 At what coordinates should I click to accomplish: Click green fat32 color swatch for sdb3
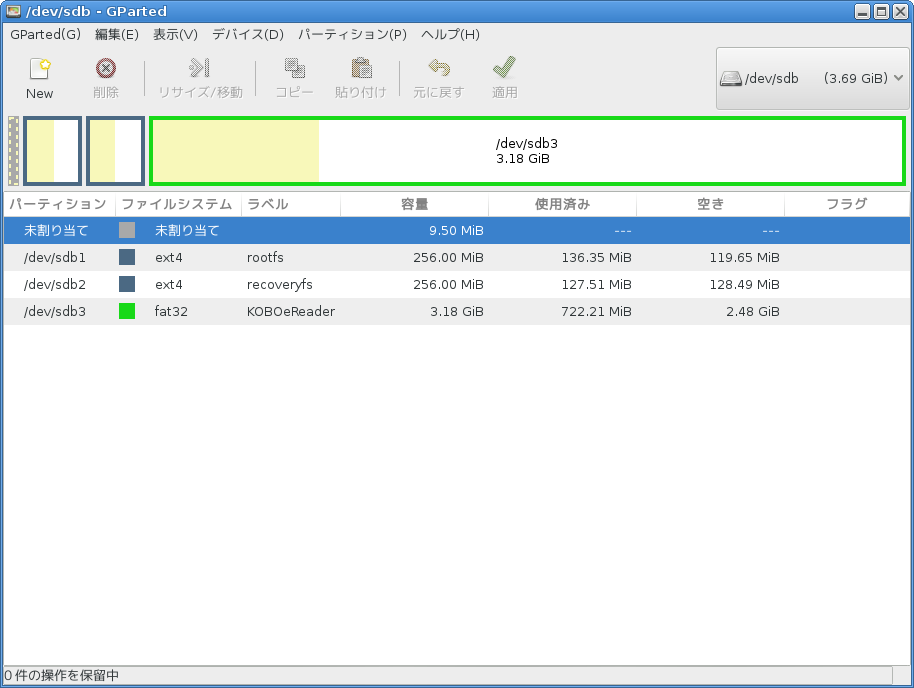pos(127,311)
